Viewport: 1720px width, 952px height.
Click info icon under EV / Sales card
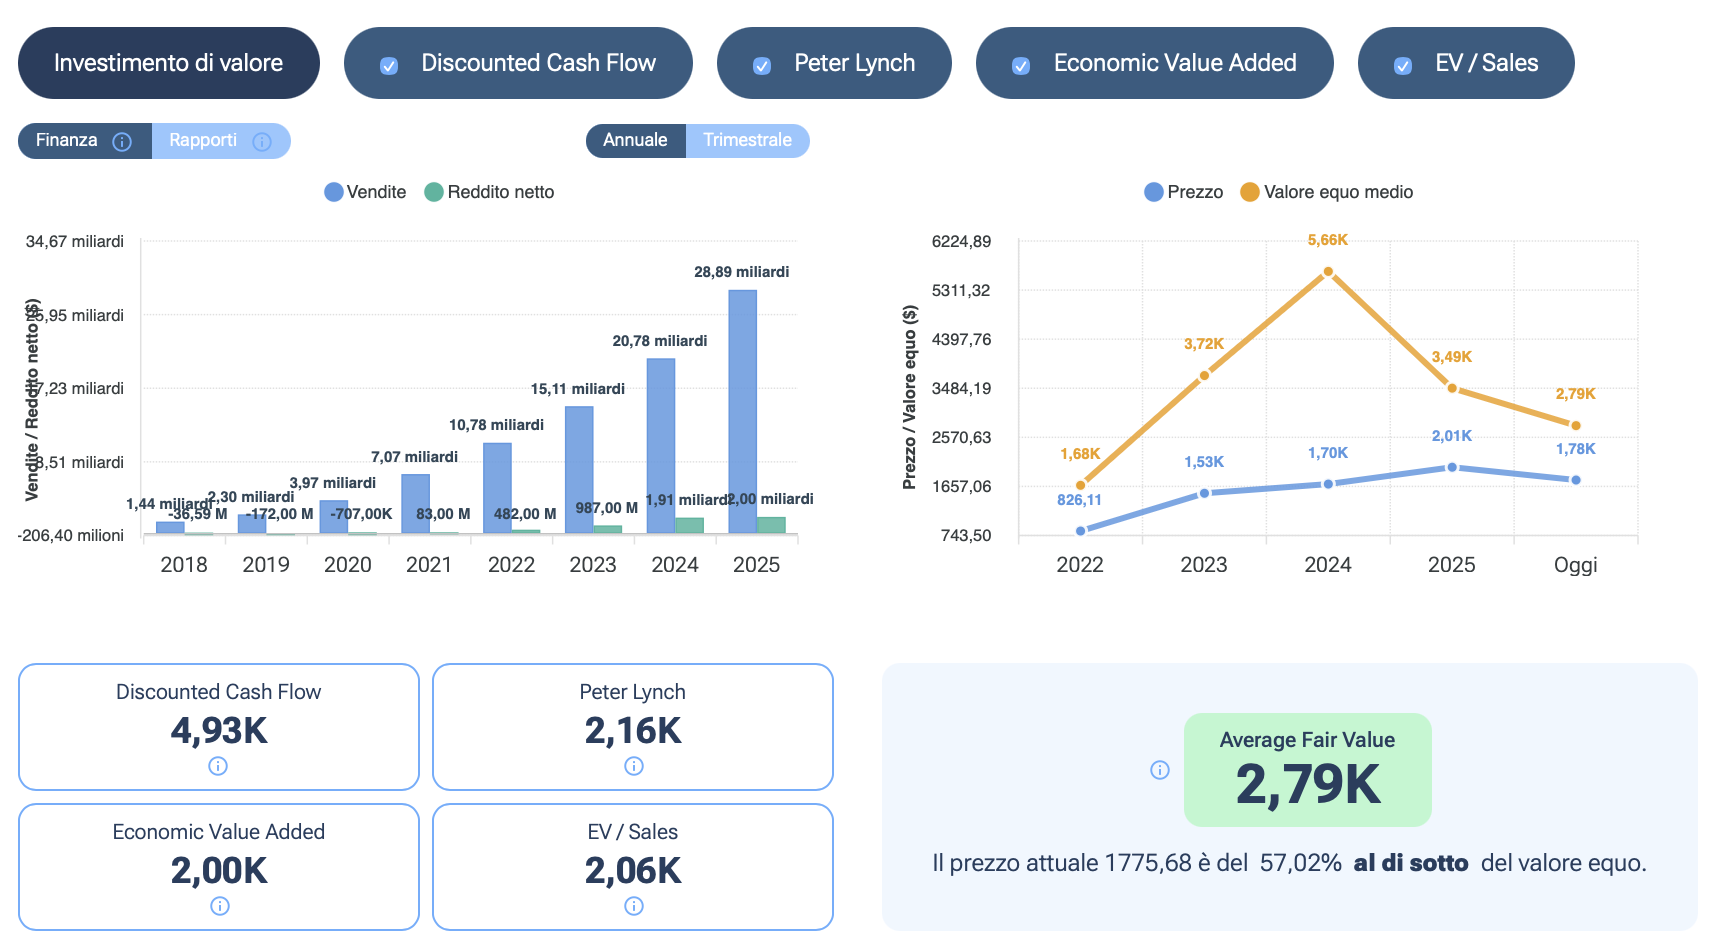click(633, 906)
